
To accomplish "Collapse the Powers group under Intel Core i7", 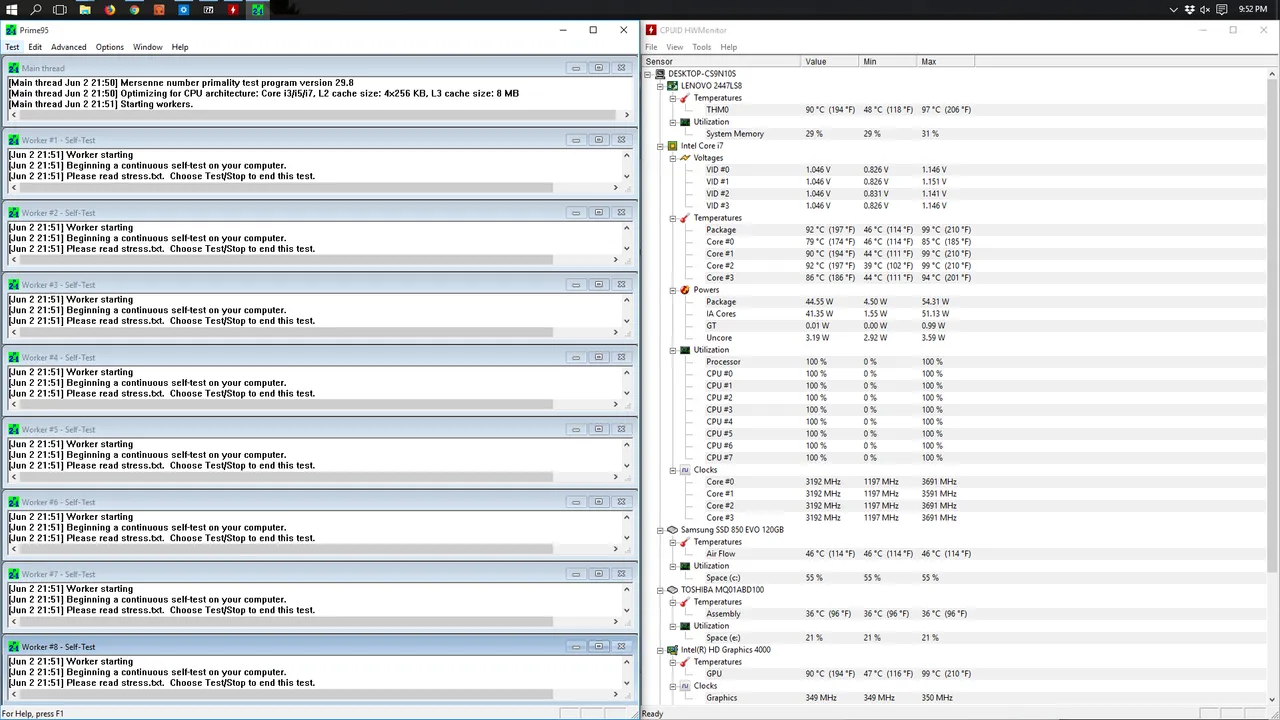I will point(672,290).
